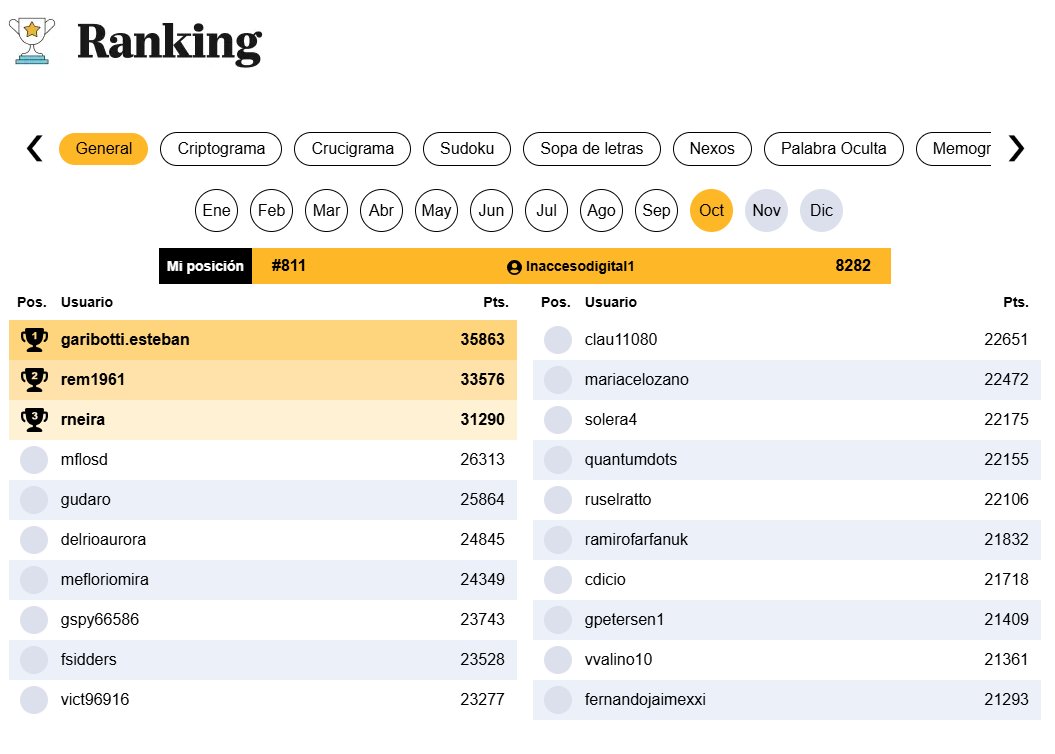Click position number #811

289,266
